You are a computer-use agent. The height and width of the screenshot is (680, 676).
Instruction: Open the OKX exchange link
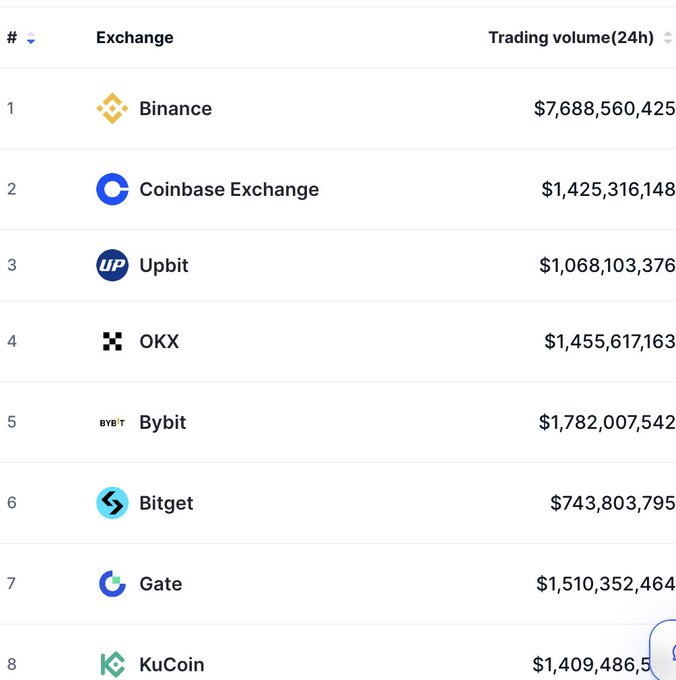[159, 342]
